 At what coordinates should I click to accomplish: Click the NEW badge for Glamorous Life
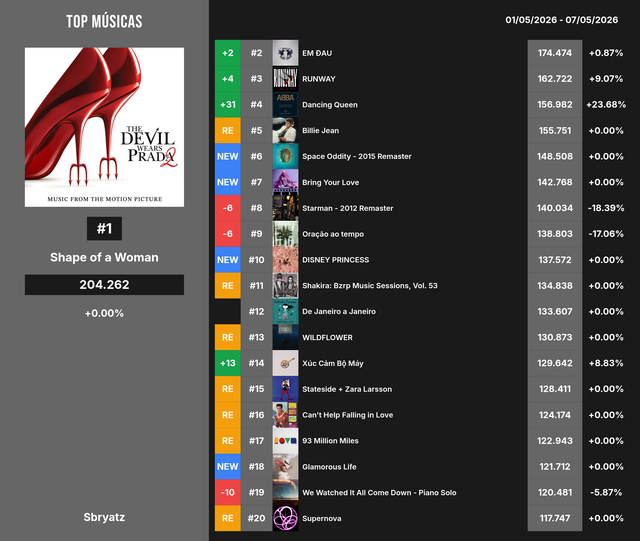coord(228,467)
